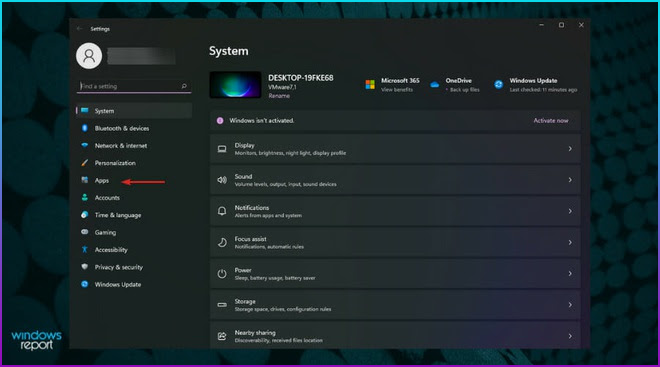Click the Sound speaker icon
660x367 pixels.
[x=222, y=180]
